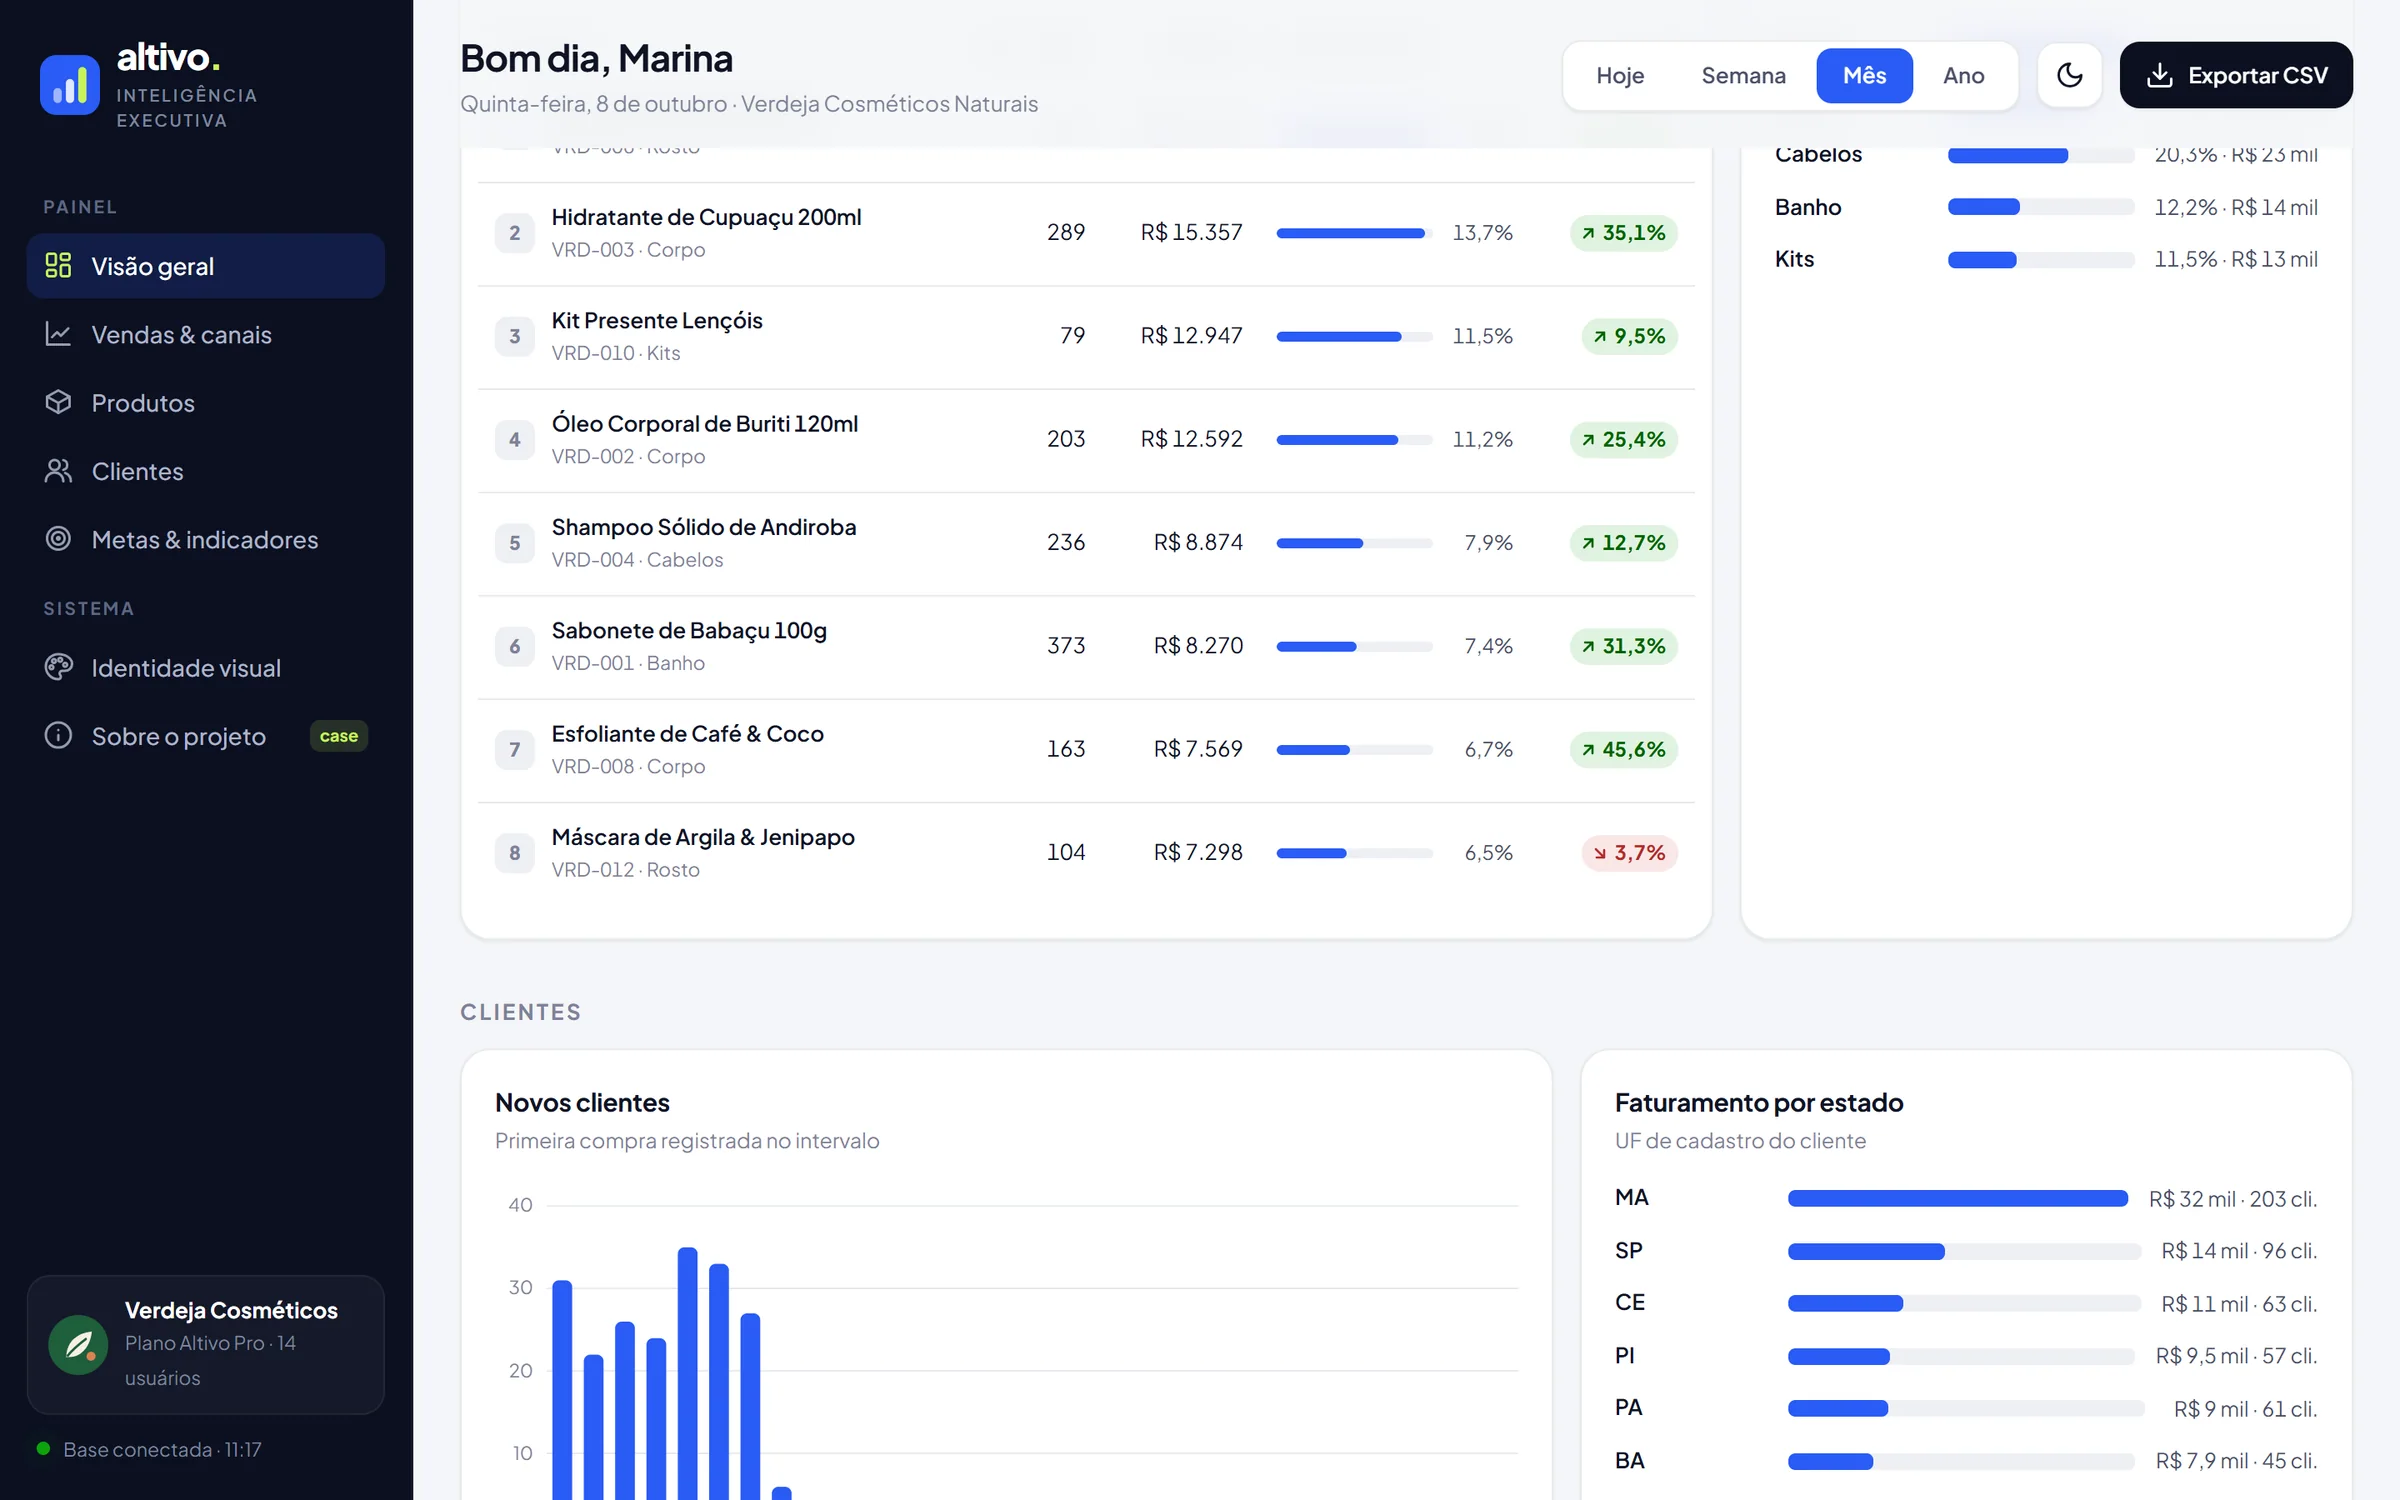Open the Clientes section
The height and width of the screenshot is (1500, 2400).
206,471
